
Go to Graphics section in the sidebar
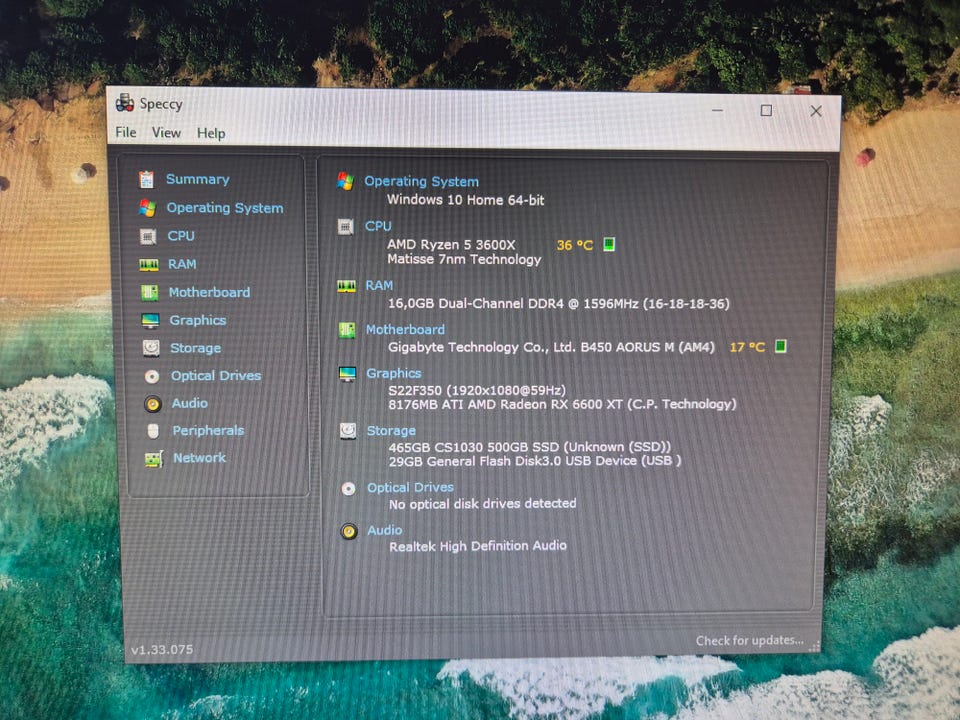pos(198,320)
